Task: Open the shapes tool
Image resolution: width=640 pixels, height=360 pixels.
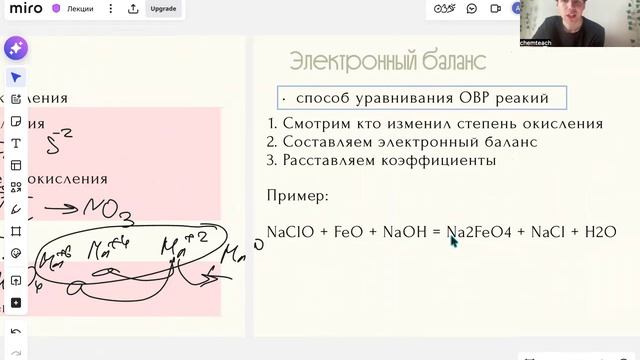Action: 16,187
